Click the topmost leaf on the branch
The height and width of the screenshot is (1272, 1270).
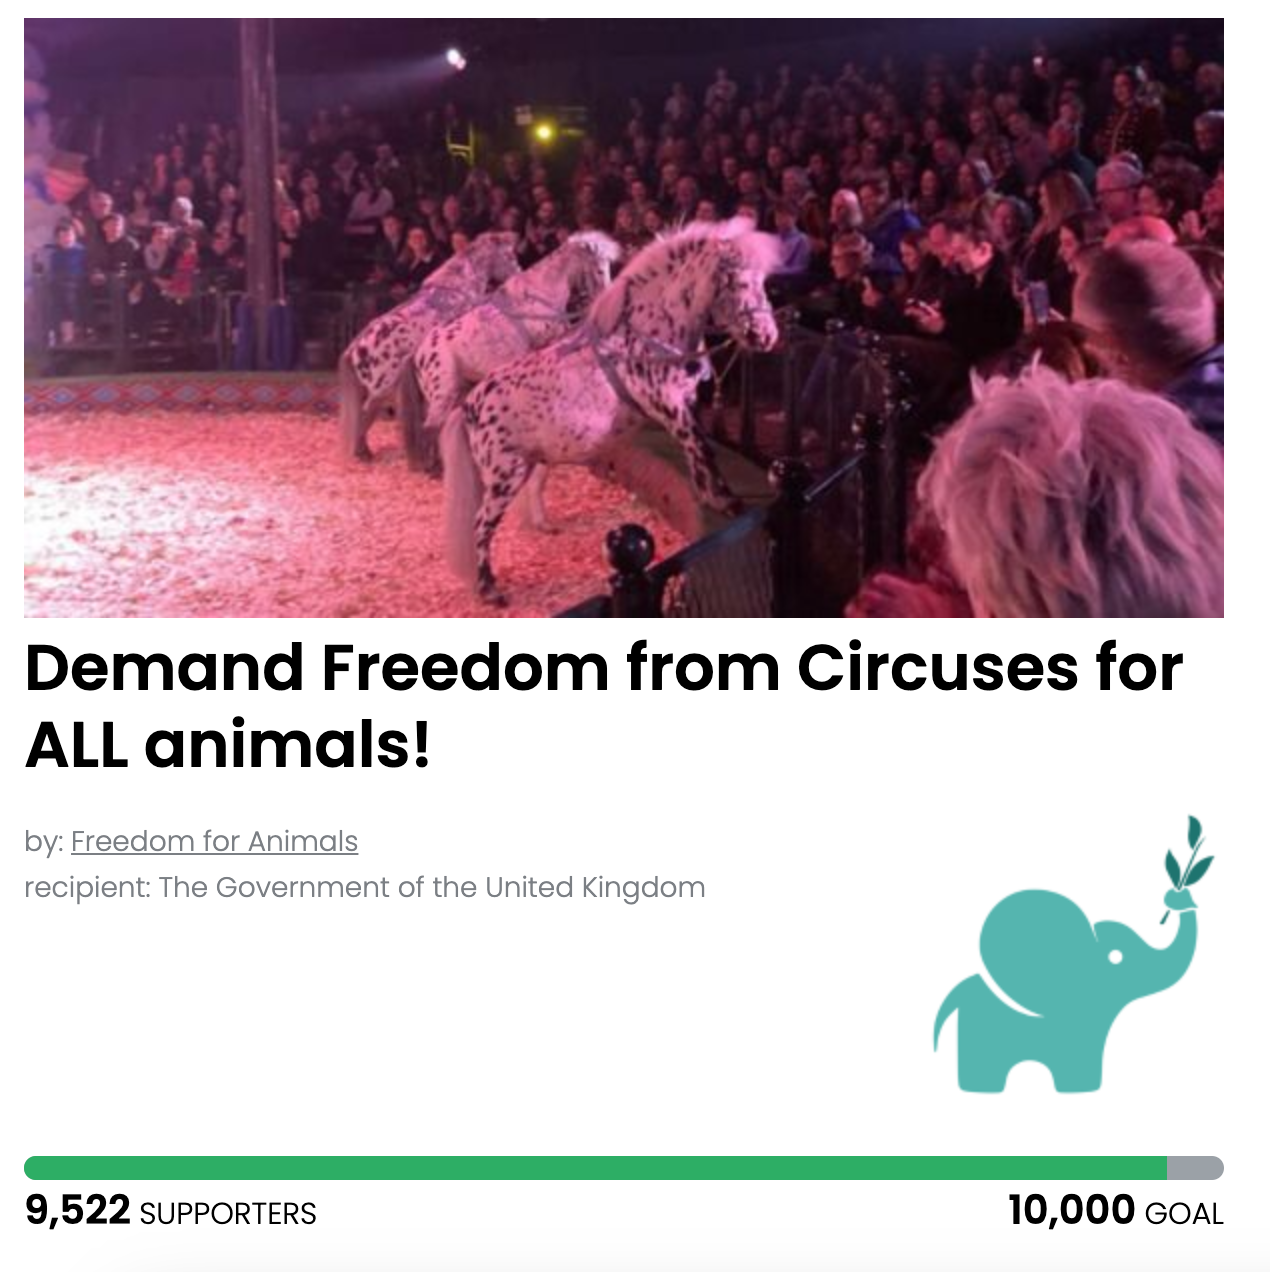(1193, 830)
